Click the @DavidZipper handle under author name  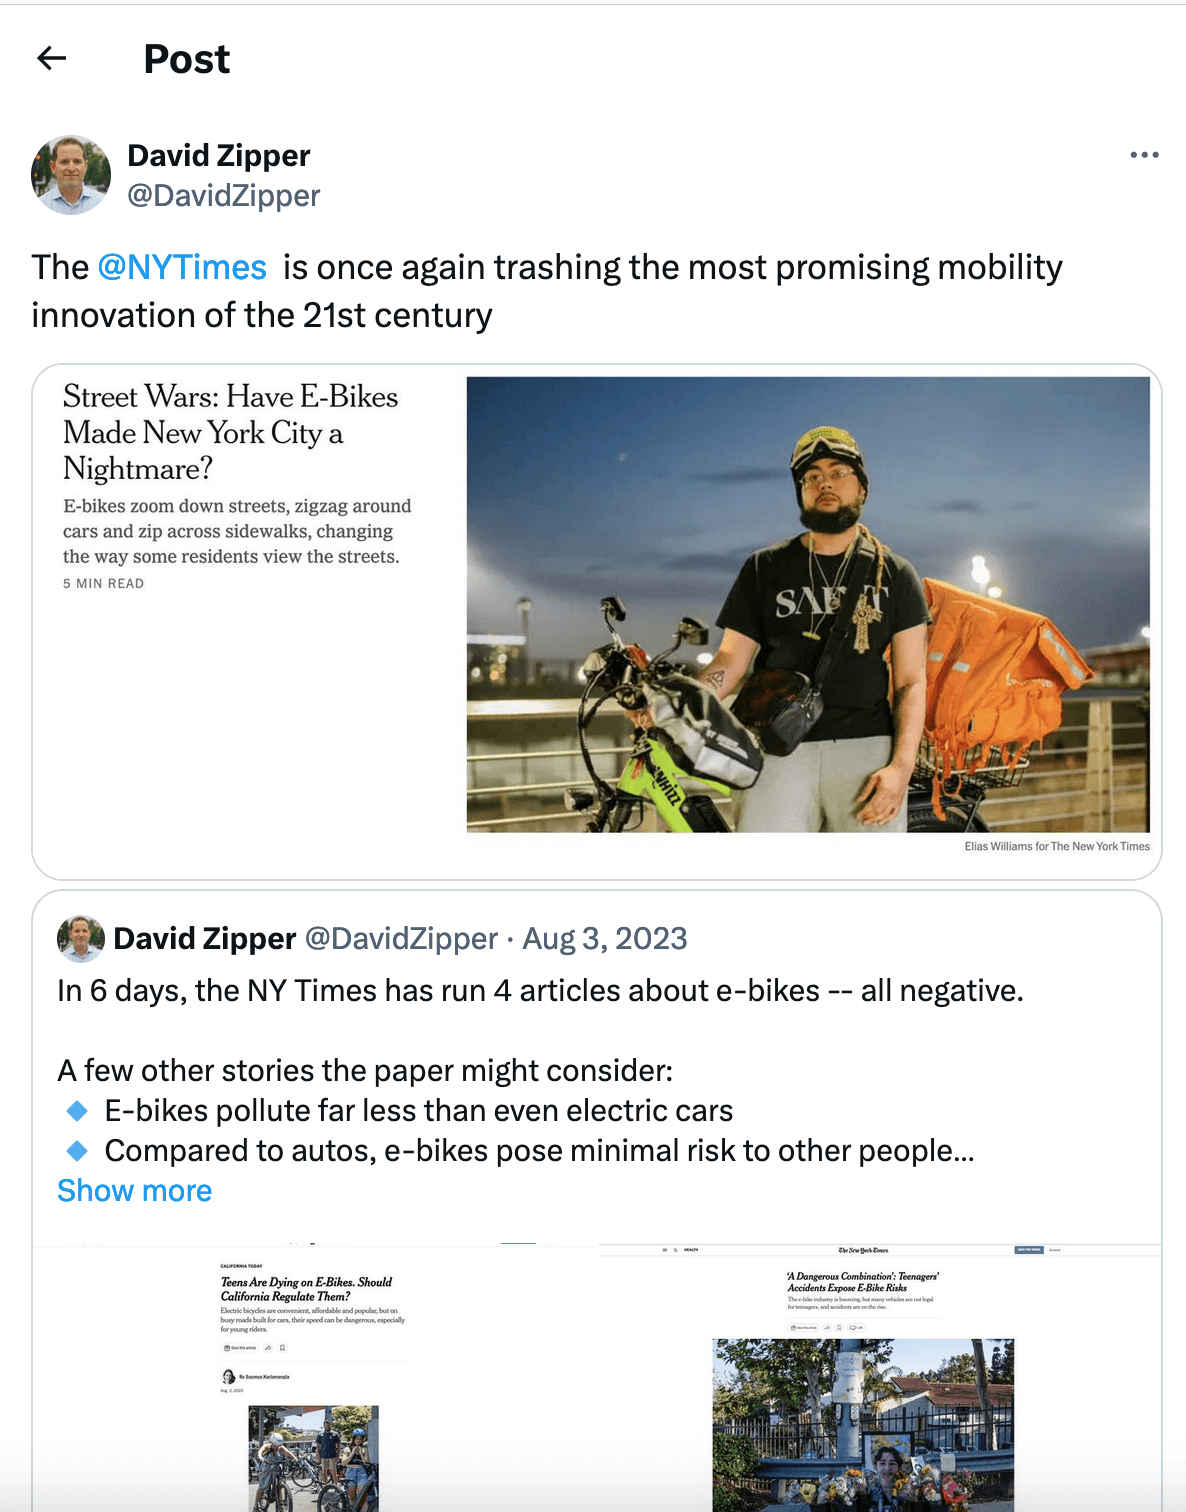click(x=224, y=196)
